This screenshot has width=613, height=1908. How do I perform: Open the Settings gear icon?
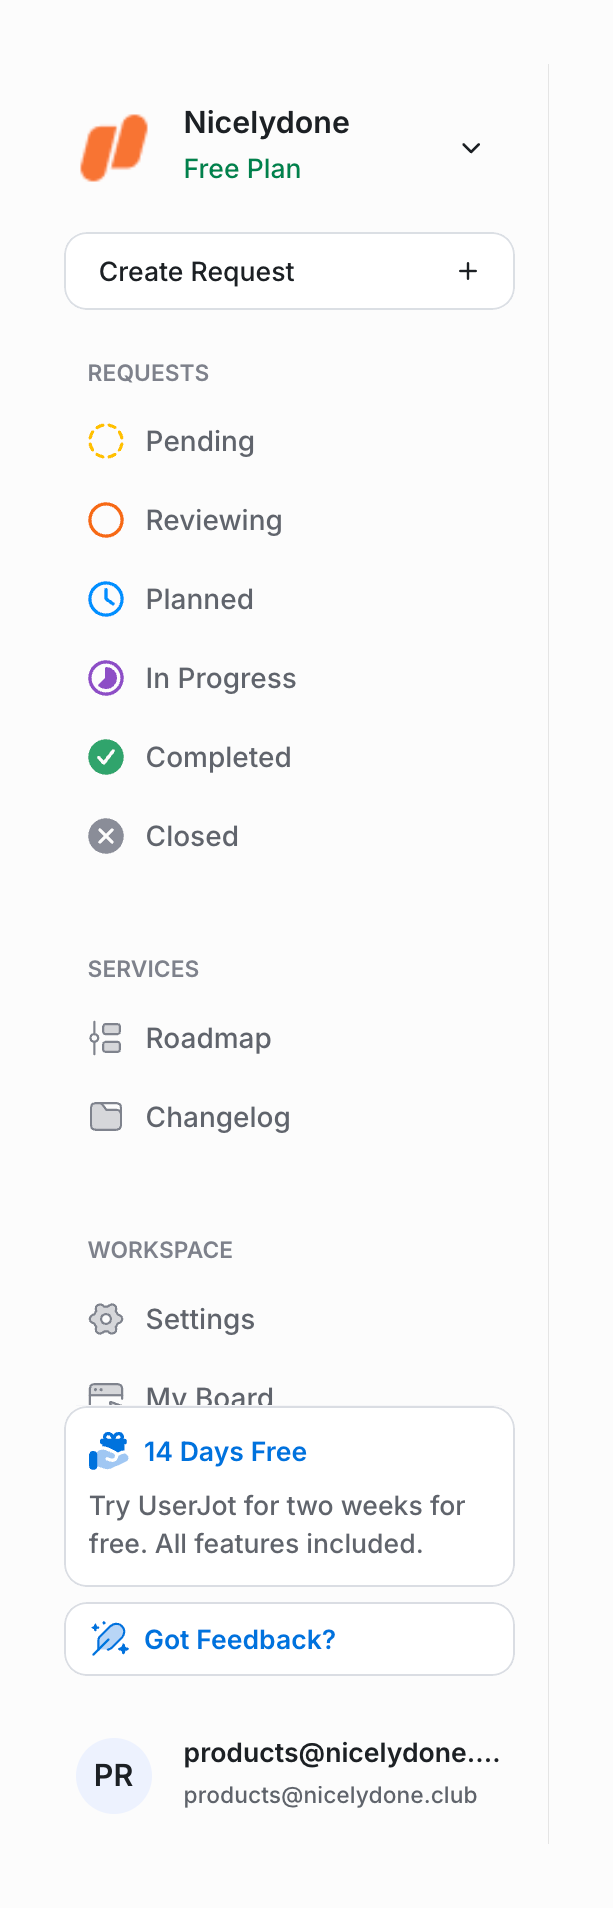tap(105, 1318)
